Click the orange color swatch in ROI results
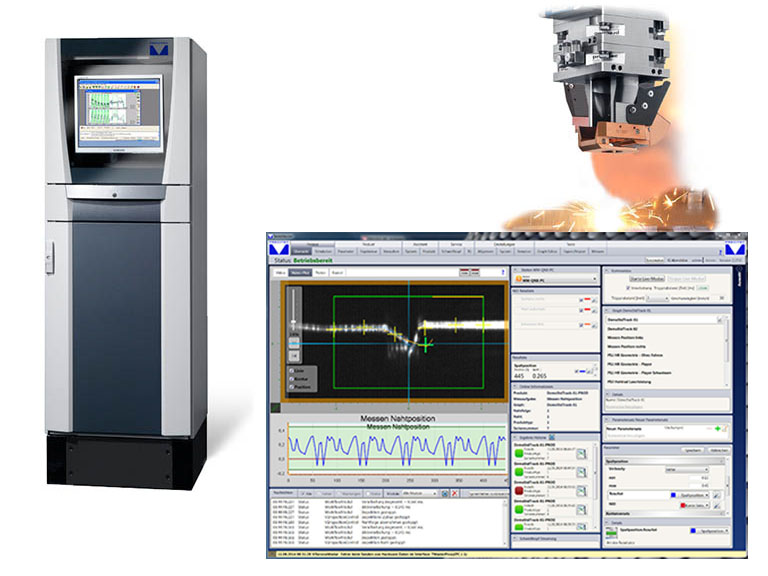The height and width of the screenshot is (576, 768). [x=587, y=324]
